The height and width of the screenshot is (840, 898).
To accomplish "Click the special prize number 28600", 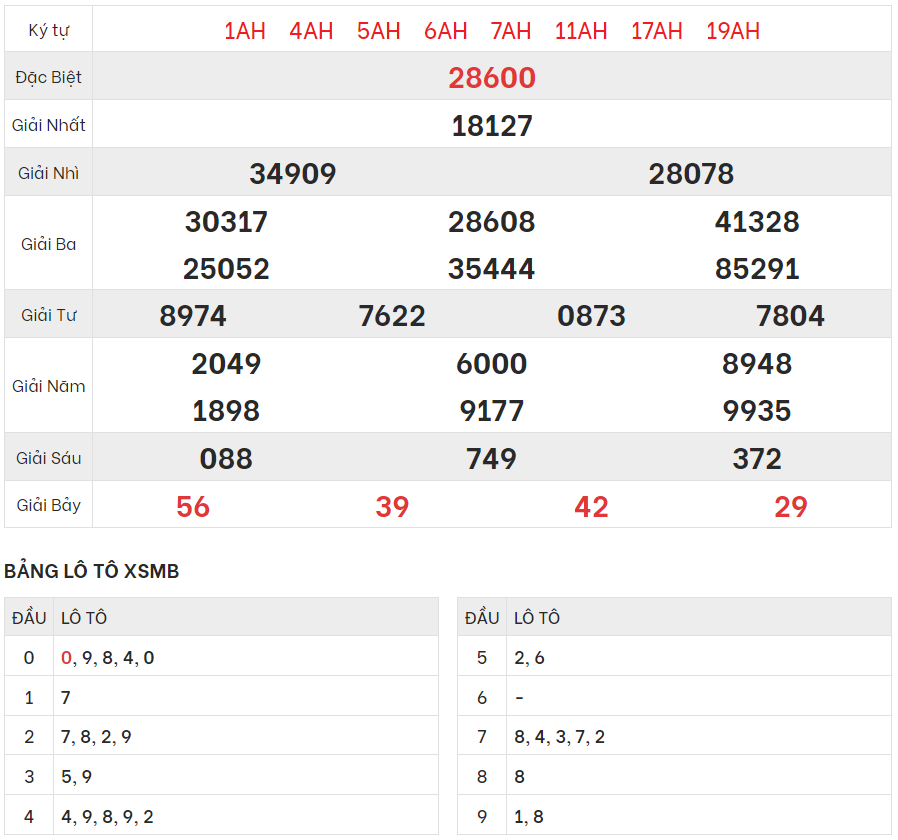I will [x=491, y=78].
